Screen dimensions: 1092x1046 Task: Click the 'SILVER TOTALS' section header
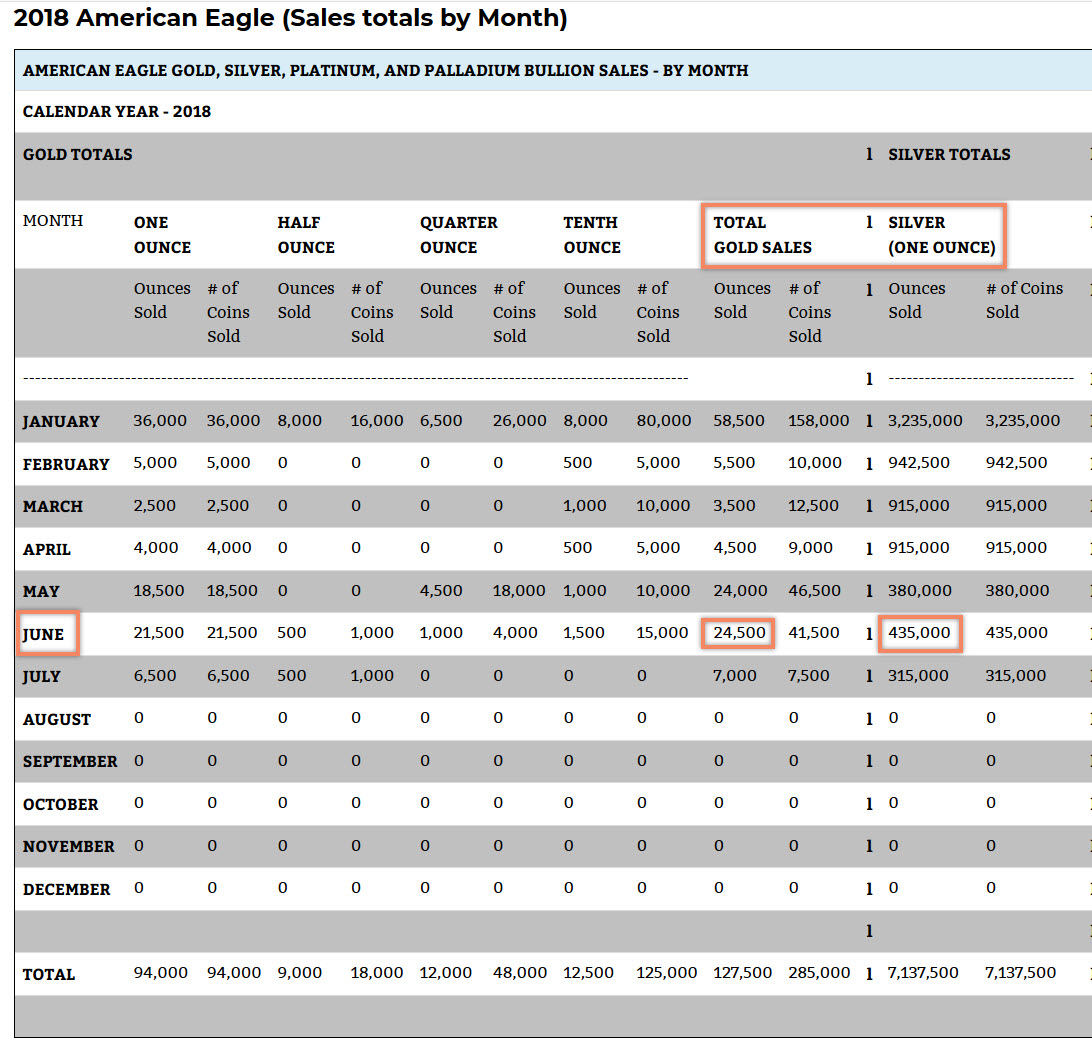tap(949, 155)
